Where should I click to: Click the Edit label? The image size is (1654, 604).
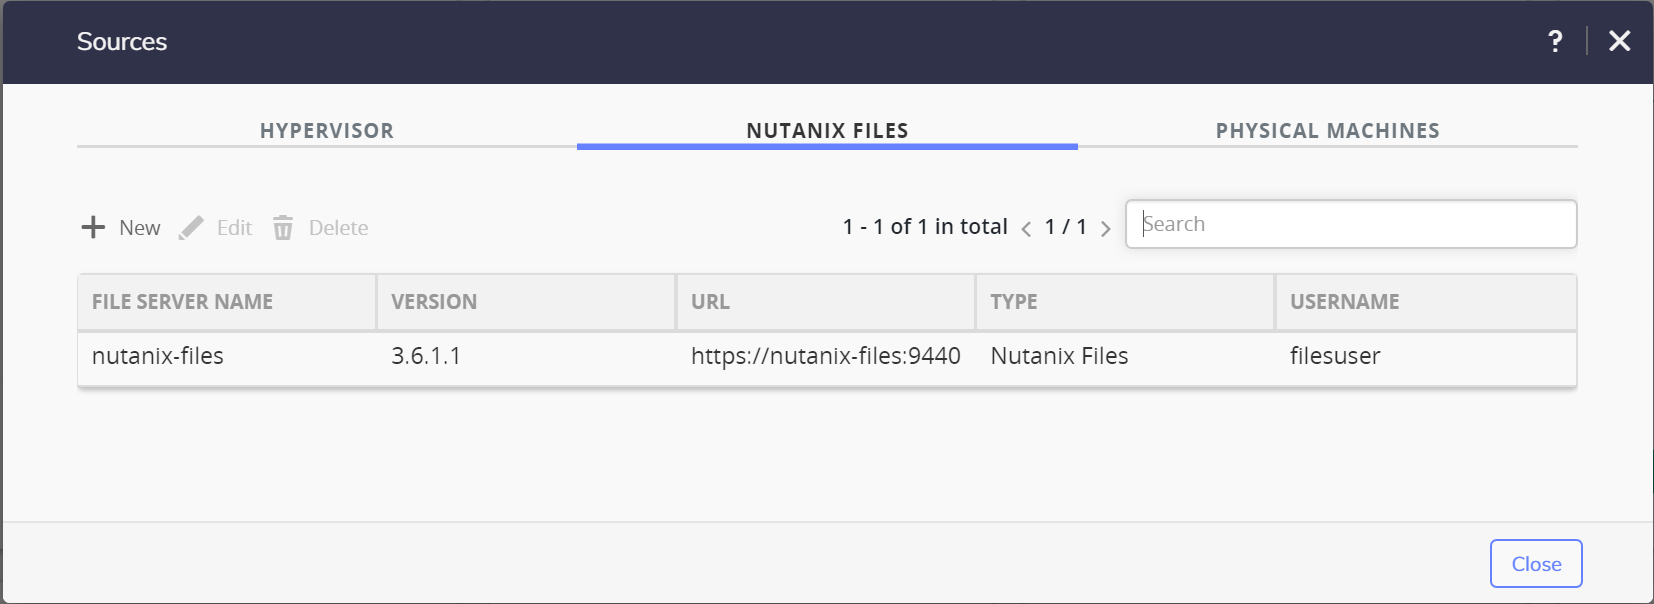234,228
